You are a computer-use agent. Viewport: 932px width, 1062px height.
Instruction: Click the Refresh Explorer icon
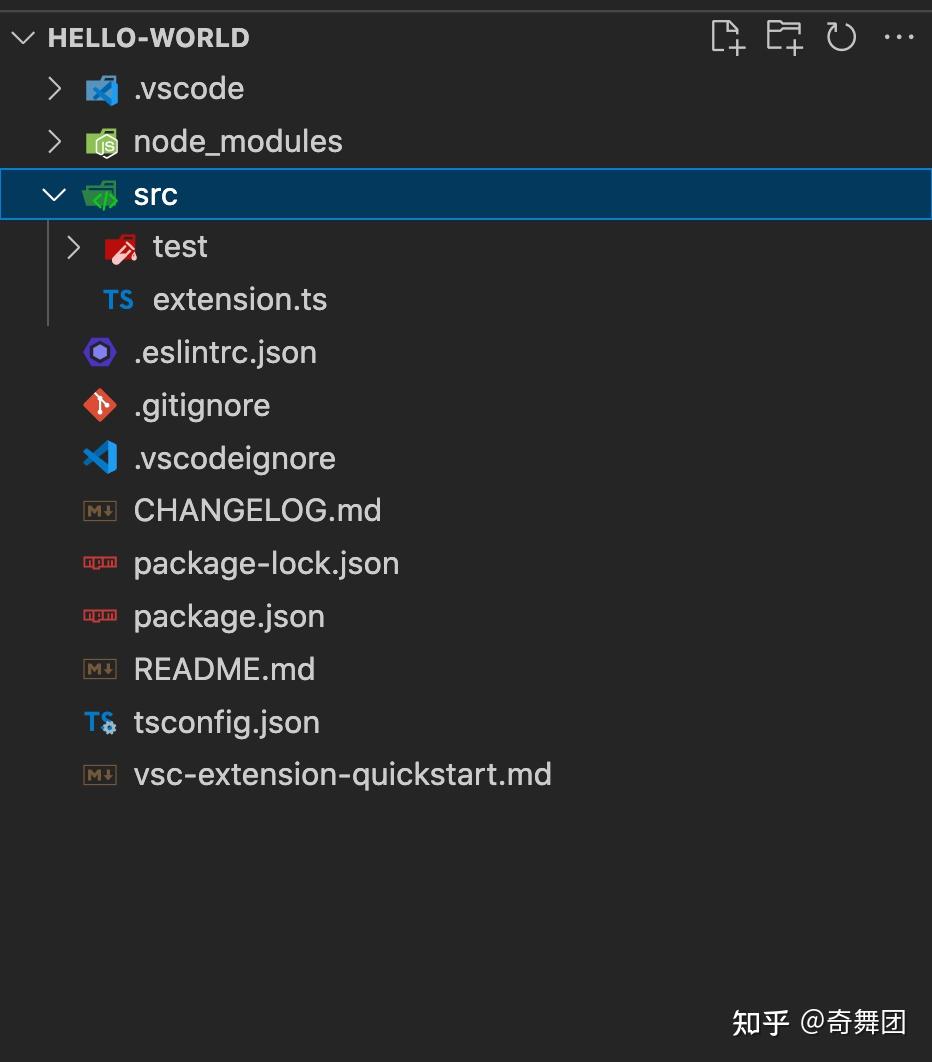tap(841, 37)
